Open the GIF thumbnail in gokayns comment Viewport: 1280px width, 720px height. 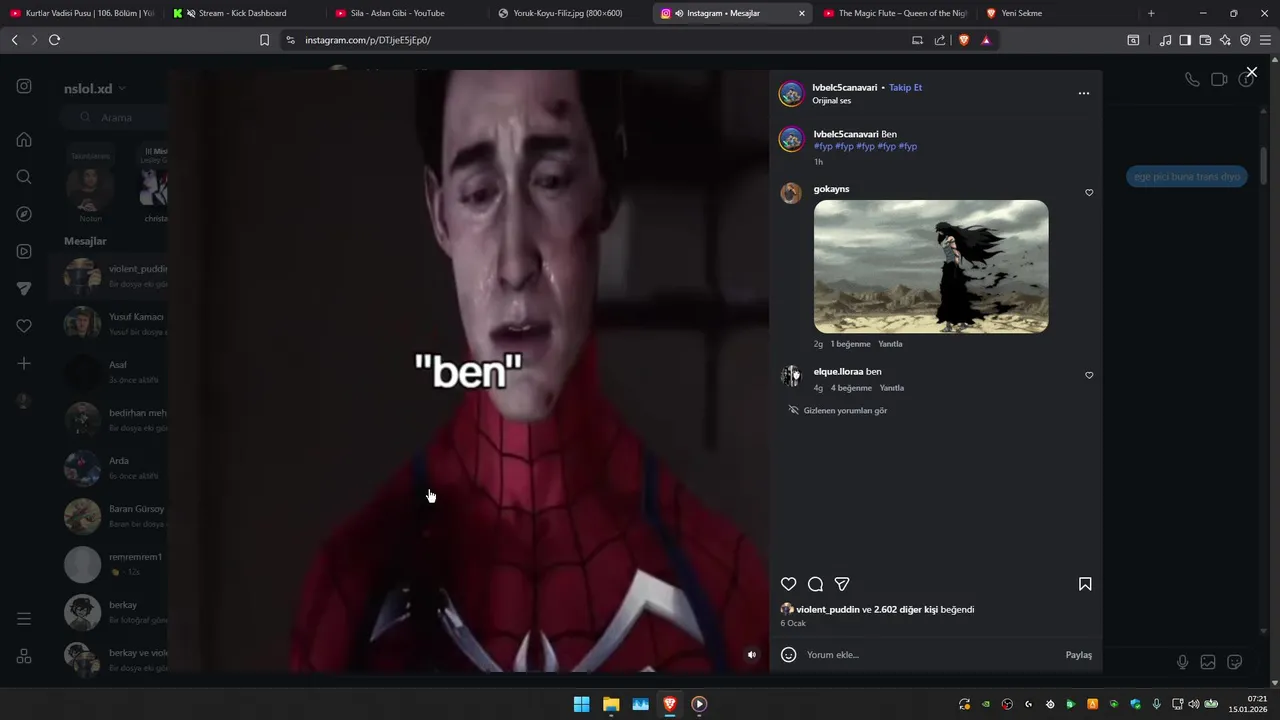click(x=931, y=266)
